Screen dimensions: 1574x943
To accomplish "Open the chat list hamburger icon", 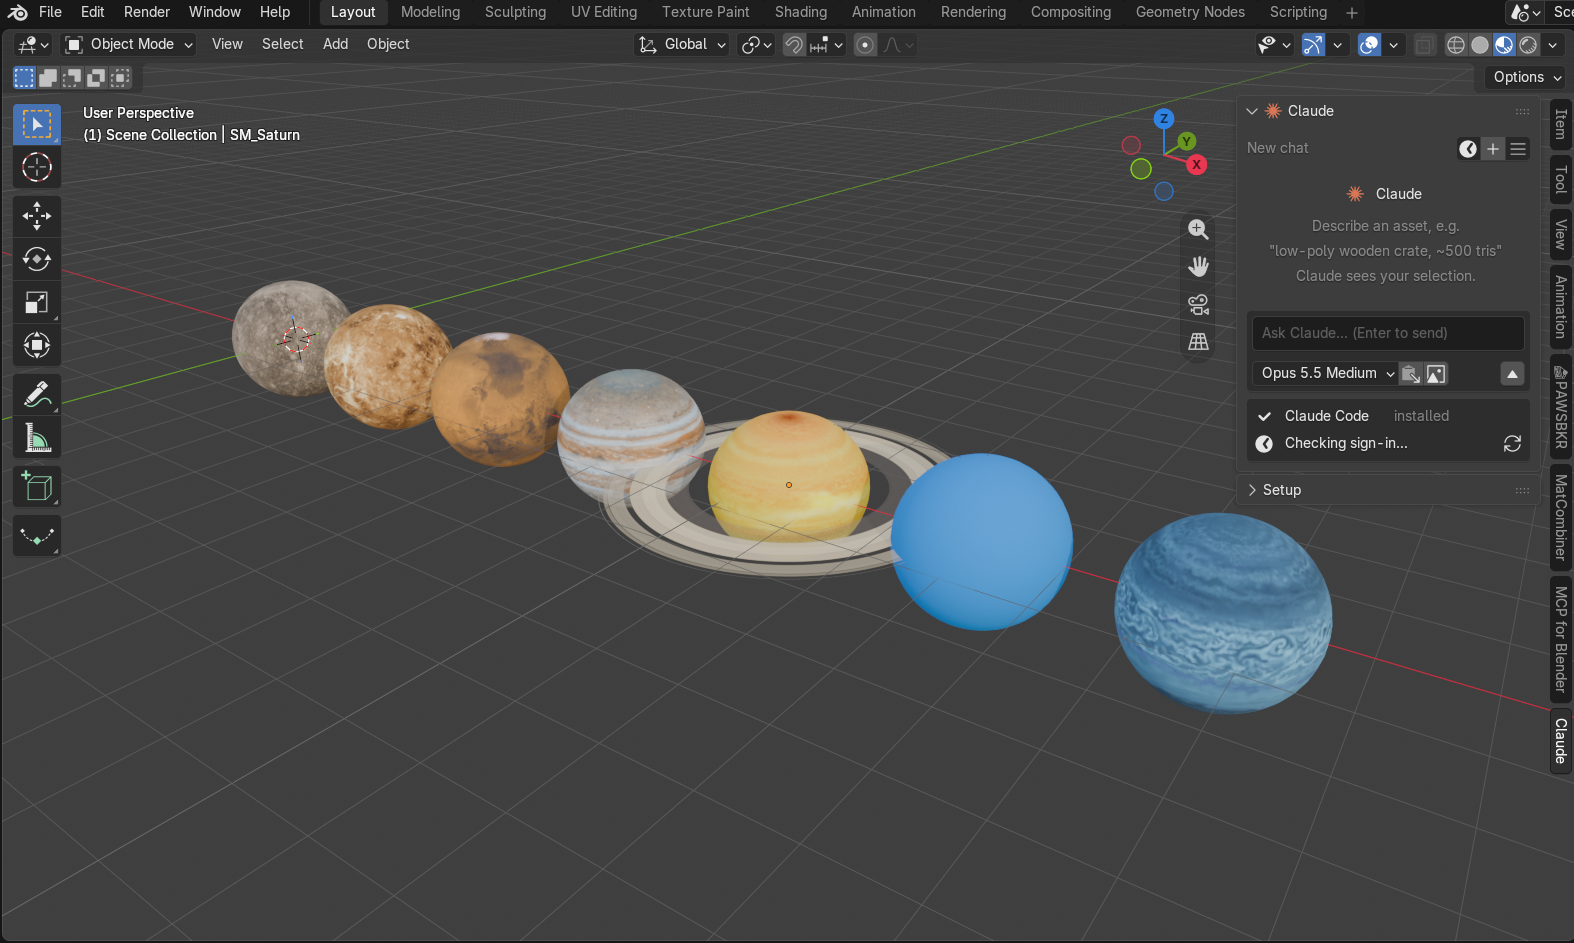I will (x=1518, y=149).
